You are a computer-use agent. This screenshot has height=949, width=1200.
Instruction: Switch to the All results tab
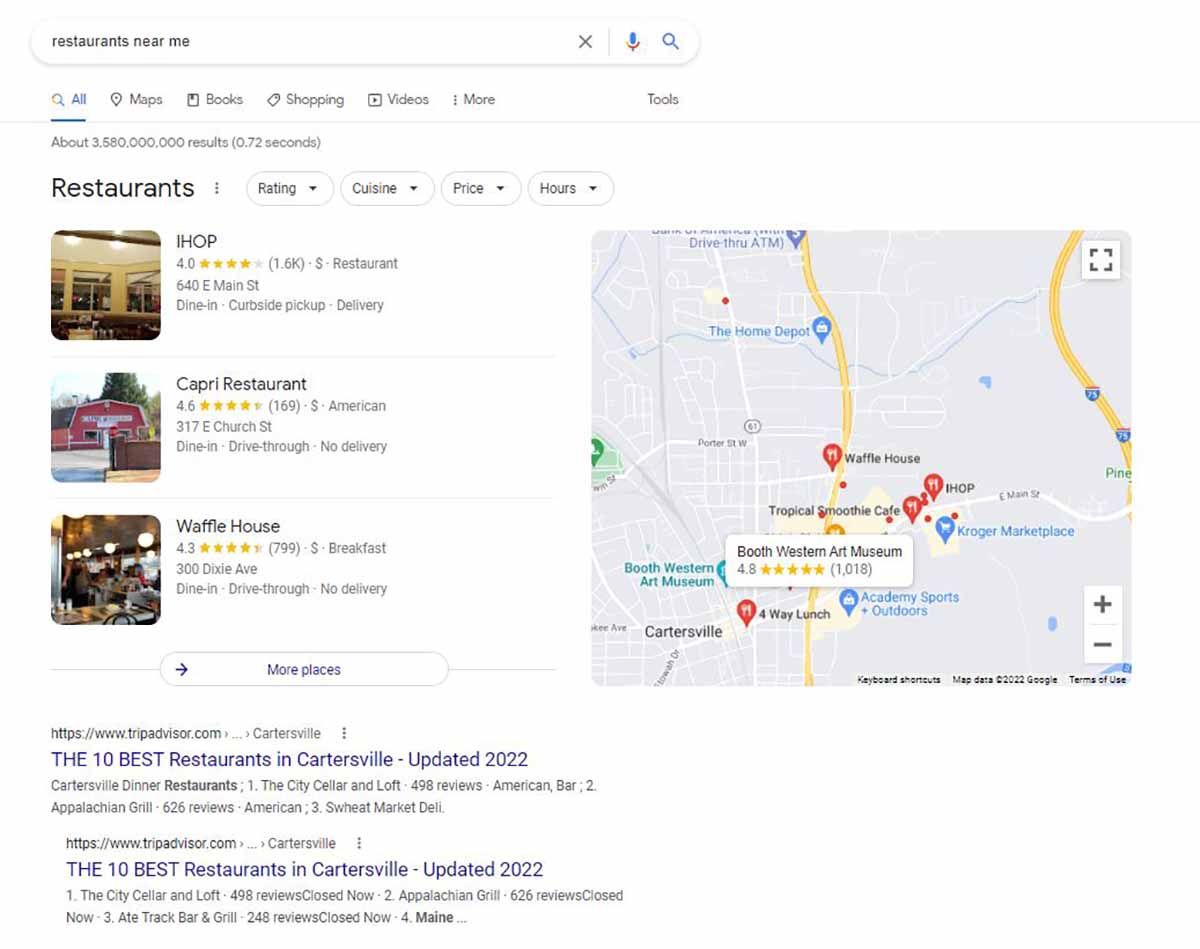tap(69, 99)
